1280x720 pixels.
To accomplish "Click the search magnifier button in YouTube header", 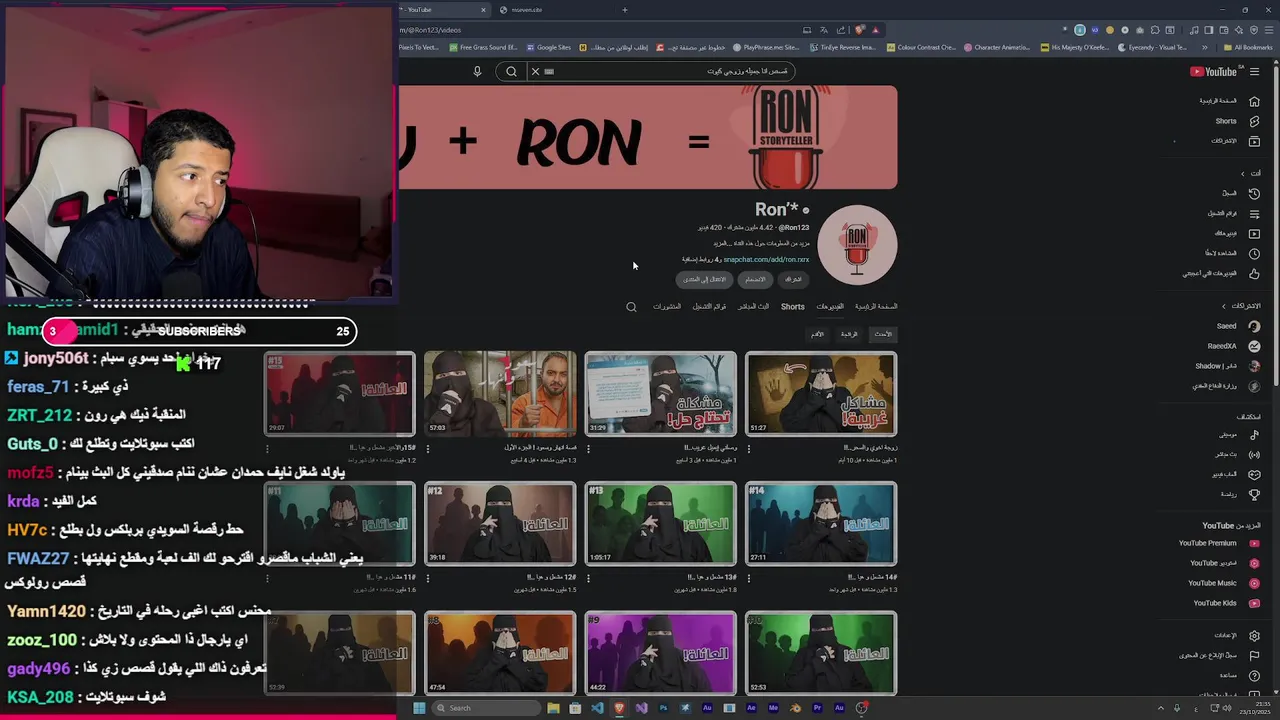I will tap(511, 71).
